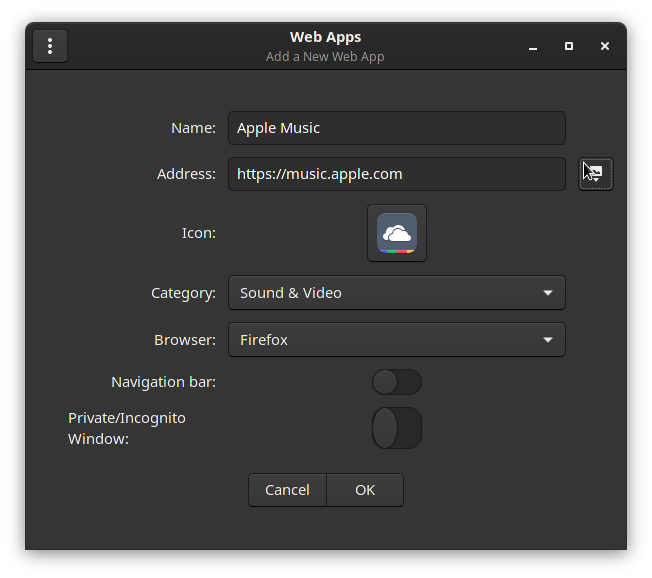This screenshot has height=578, width=652.
Task: Click the 'Icon:' label text
Action: [x=199, y=233]
